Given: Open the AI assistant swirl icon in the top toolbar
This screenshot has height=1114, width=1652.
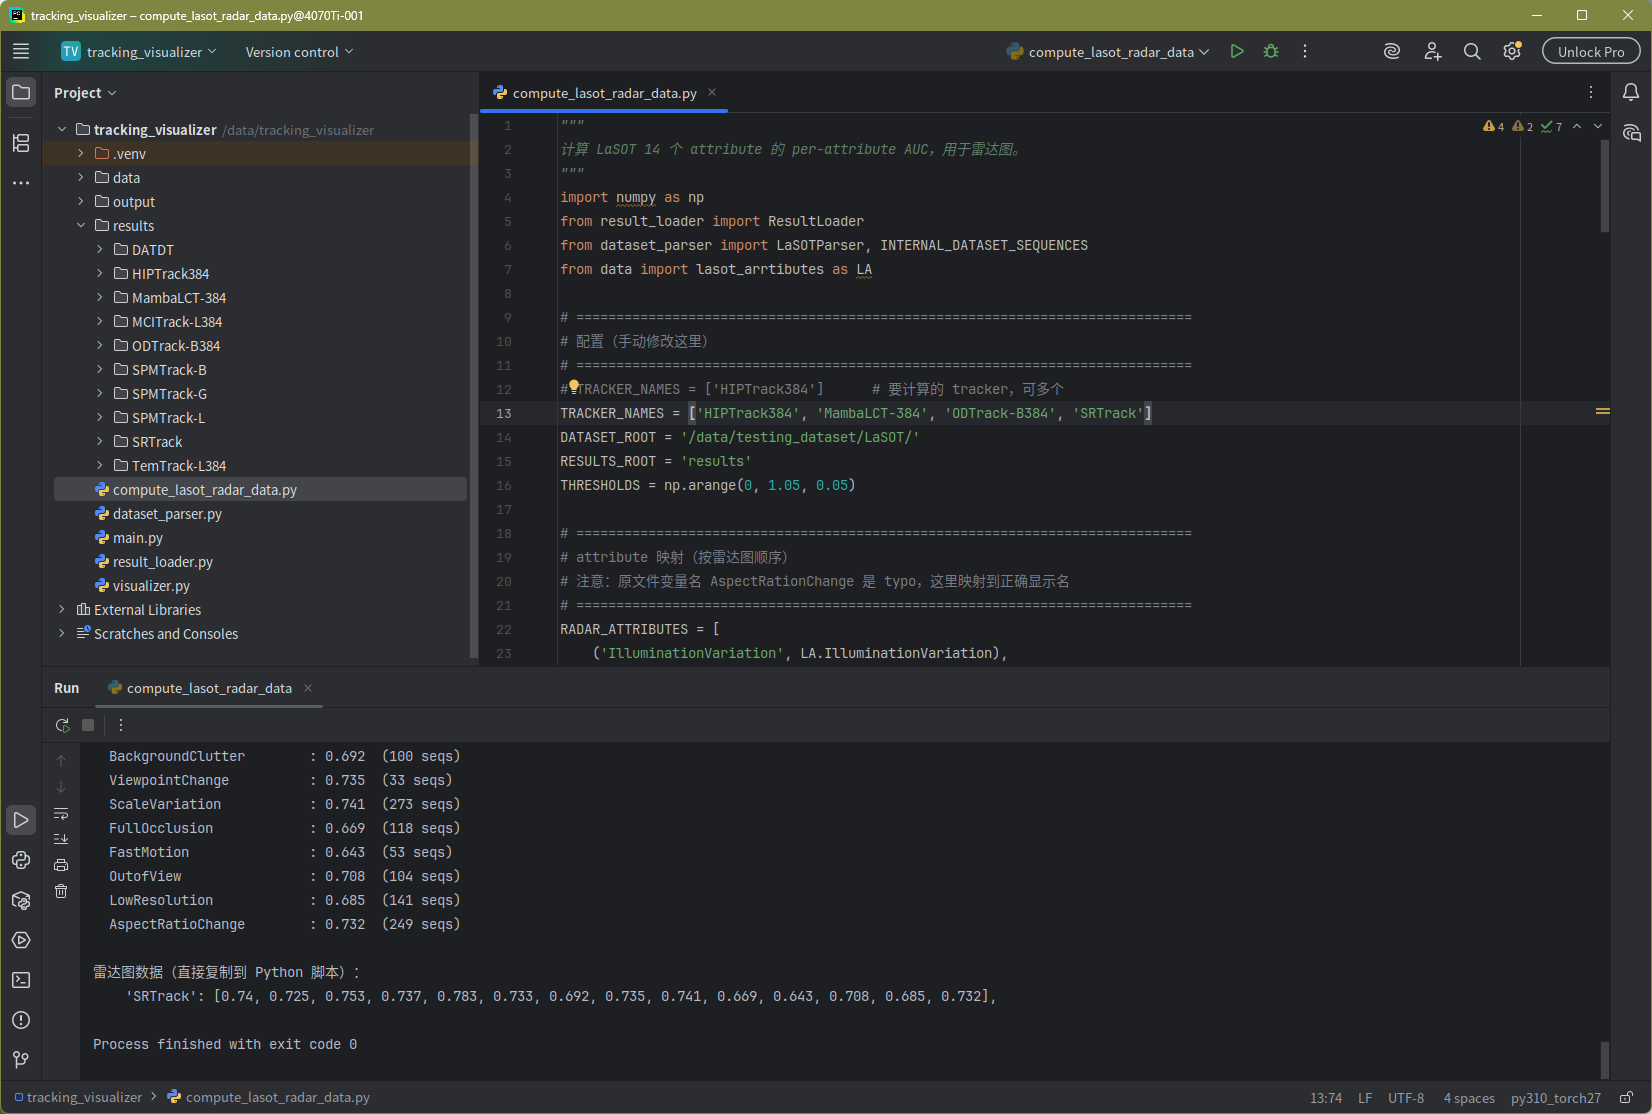Looking at the screenshot, I should click(x=1392, y=51).
